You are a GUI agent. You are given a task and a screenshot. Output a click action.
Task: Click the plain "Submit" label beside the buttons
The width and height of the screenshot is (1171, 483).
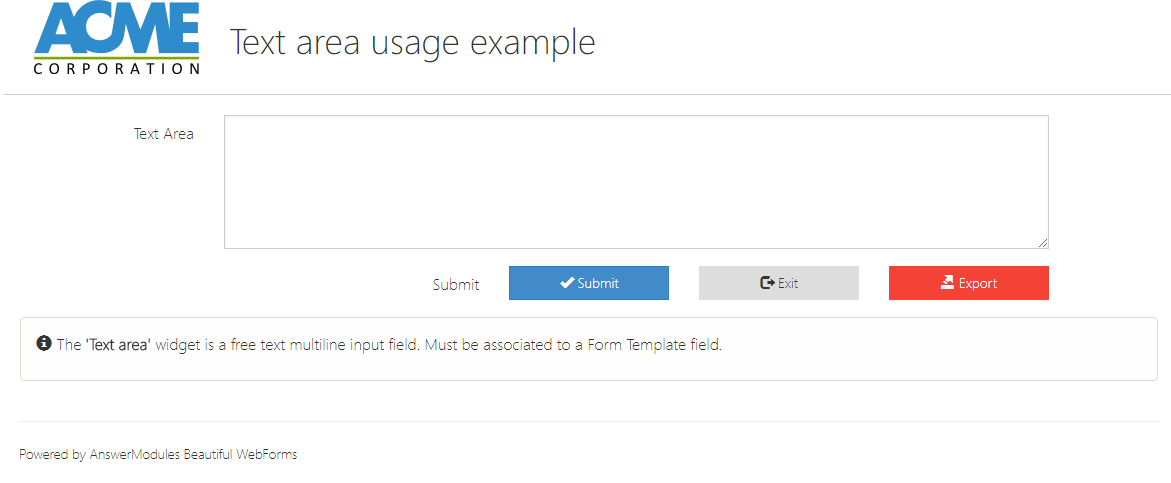click(x=455, y=285)
